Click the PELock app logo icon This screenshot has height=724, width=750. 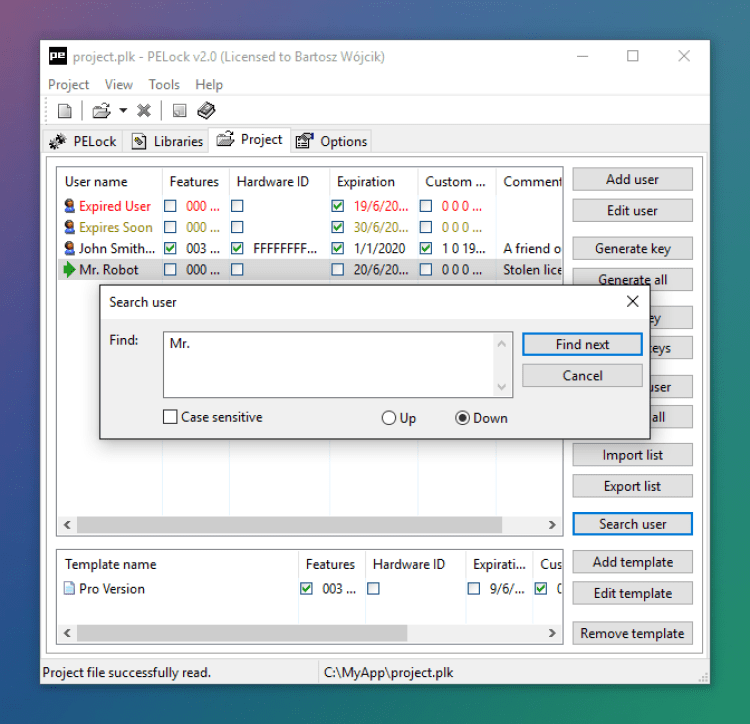58,56
